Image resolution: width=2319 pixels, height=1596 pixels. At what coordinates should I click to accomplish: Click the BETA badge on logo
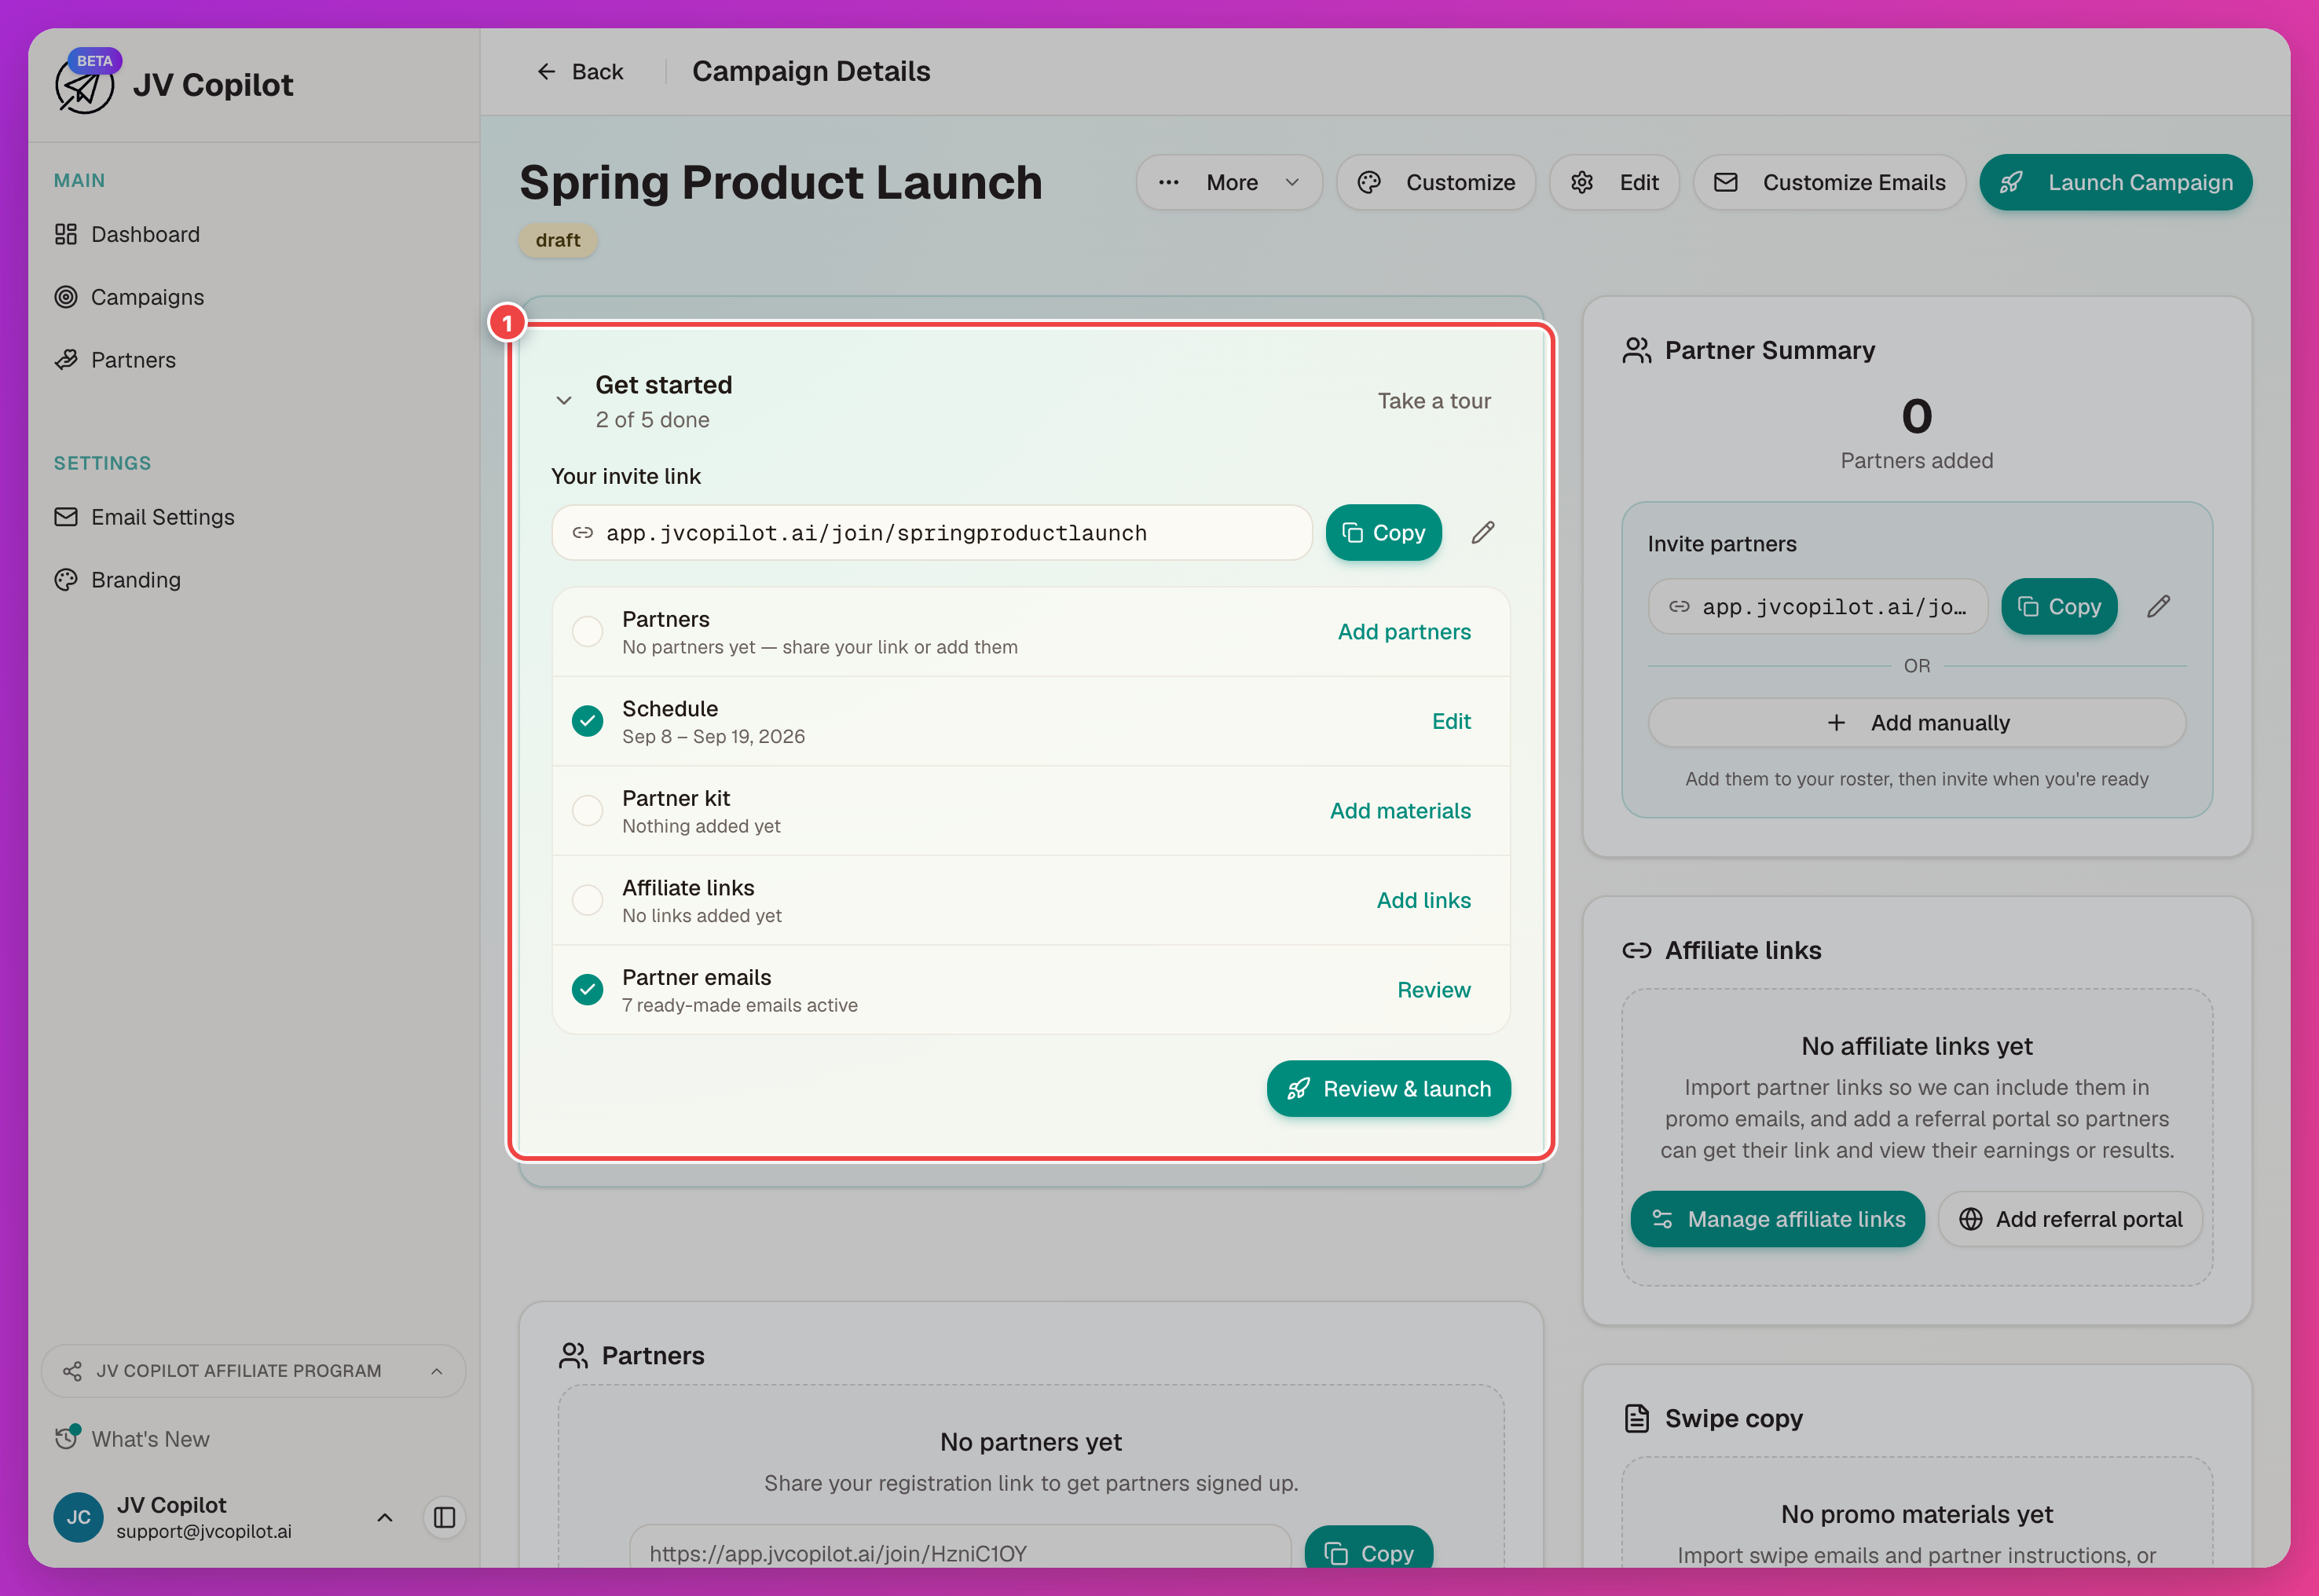[x=94, y=61]
